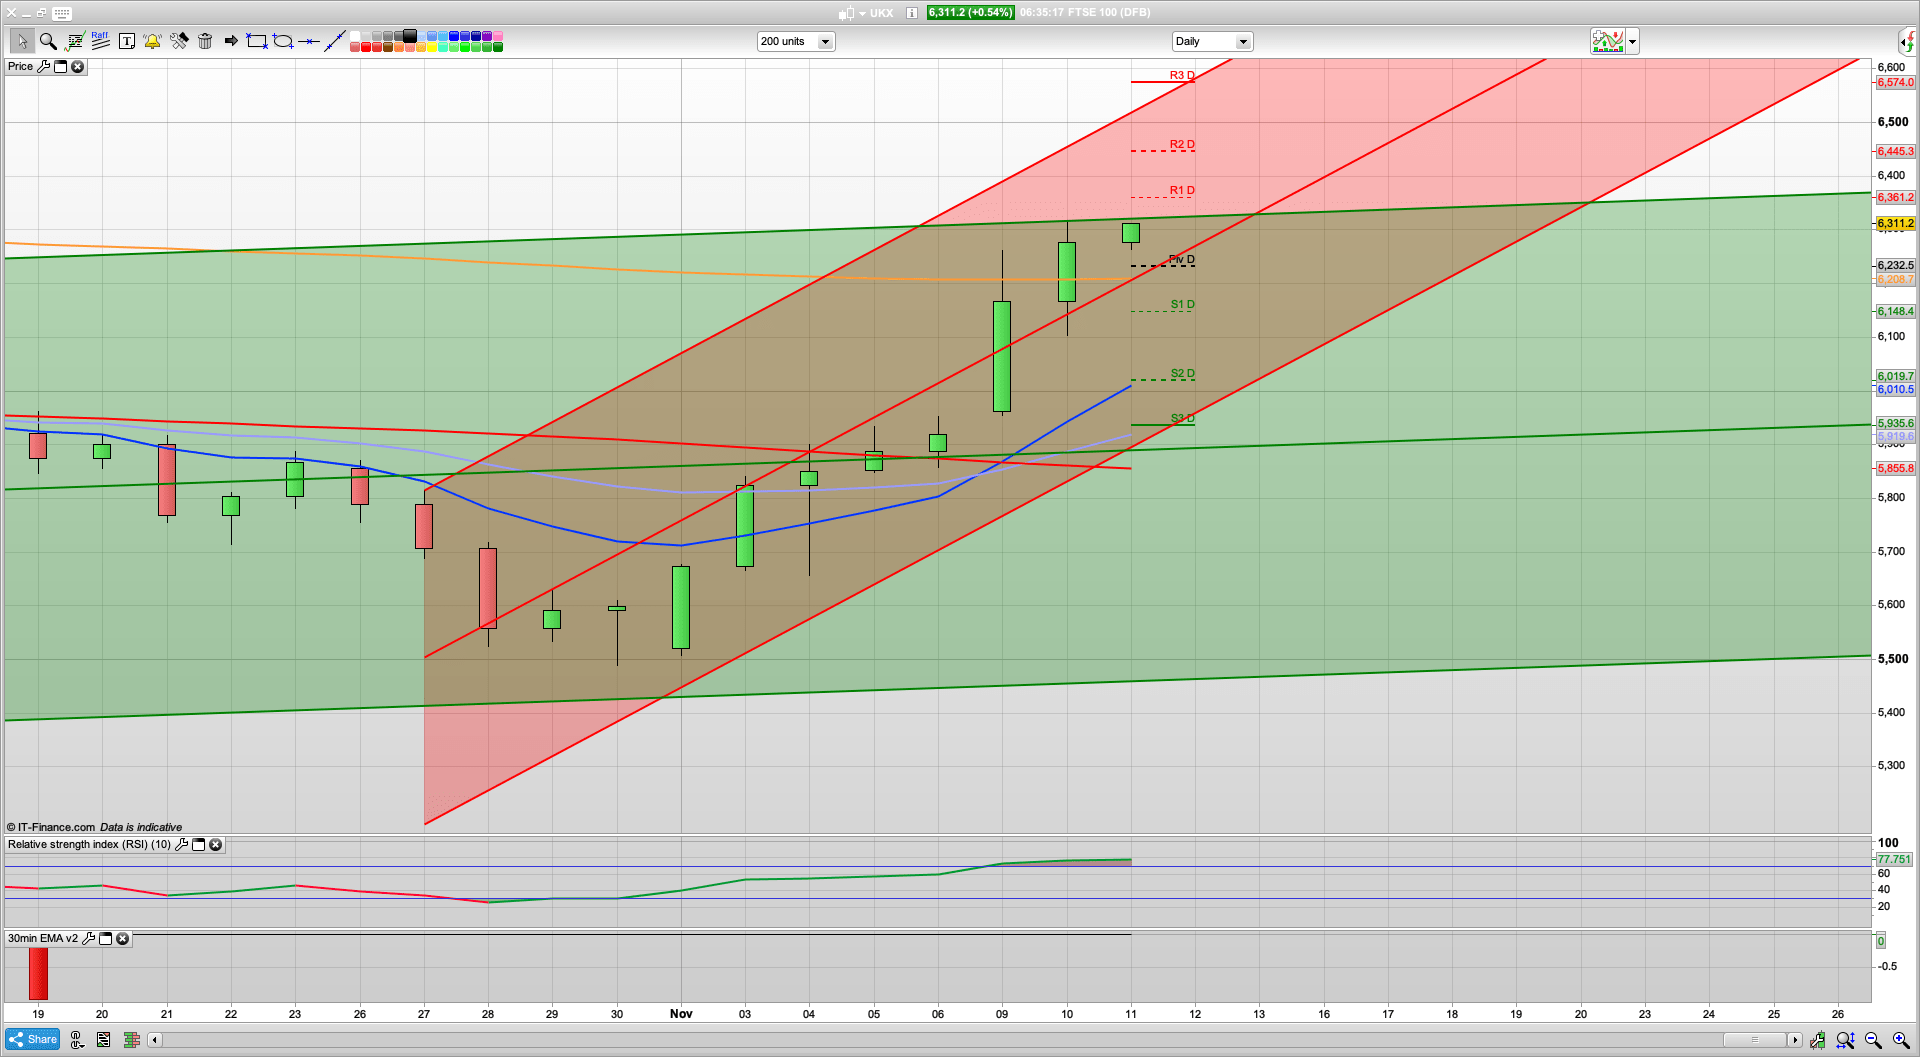Screen dimensions: 1920x1057
Task: Close the Relative strength index panel
Action: [x=216, y=845]
